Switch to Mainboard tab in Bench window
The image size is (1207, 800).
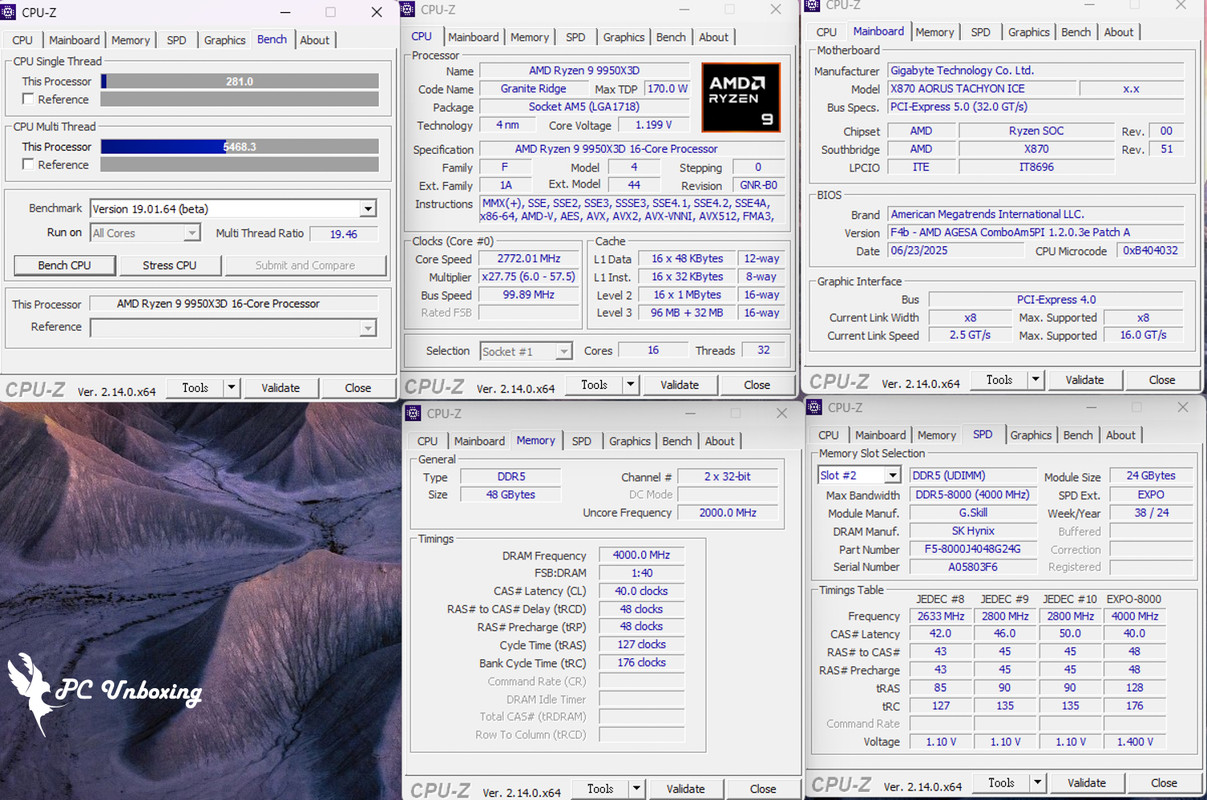[x=74, y=40]
